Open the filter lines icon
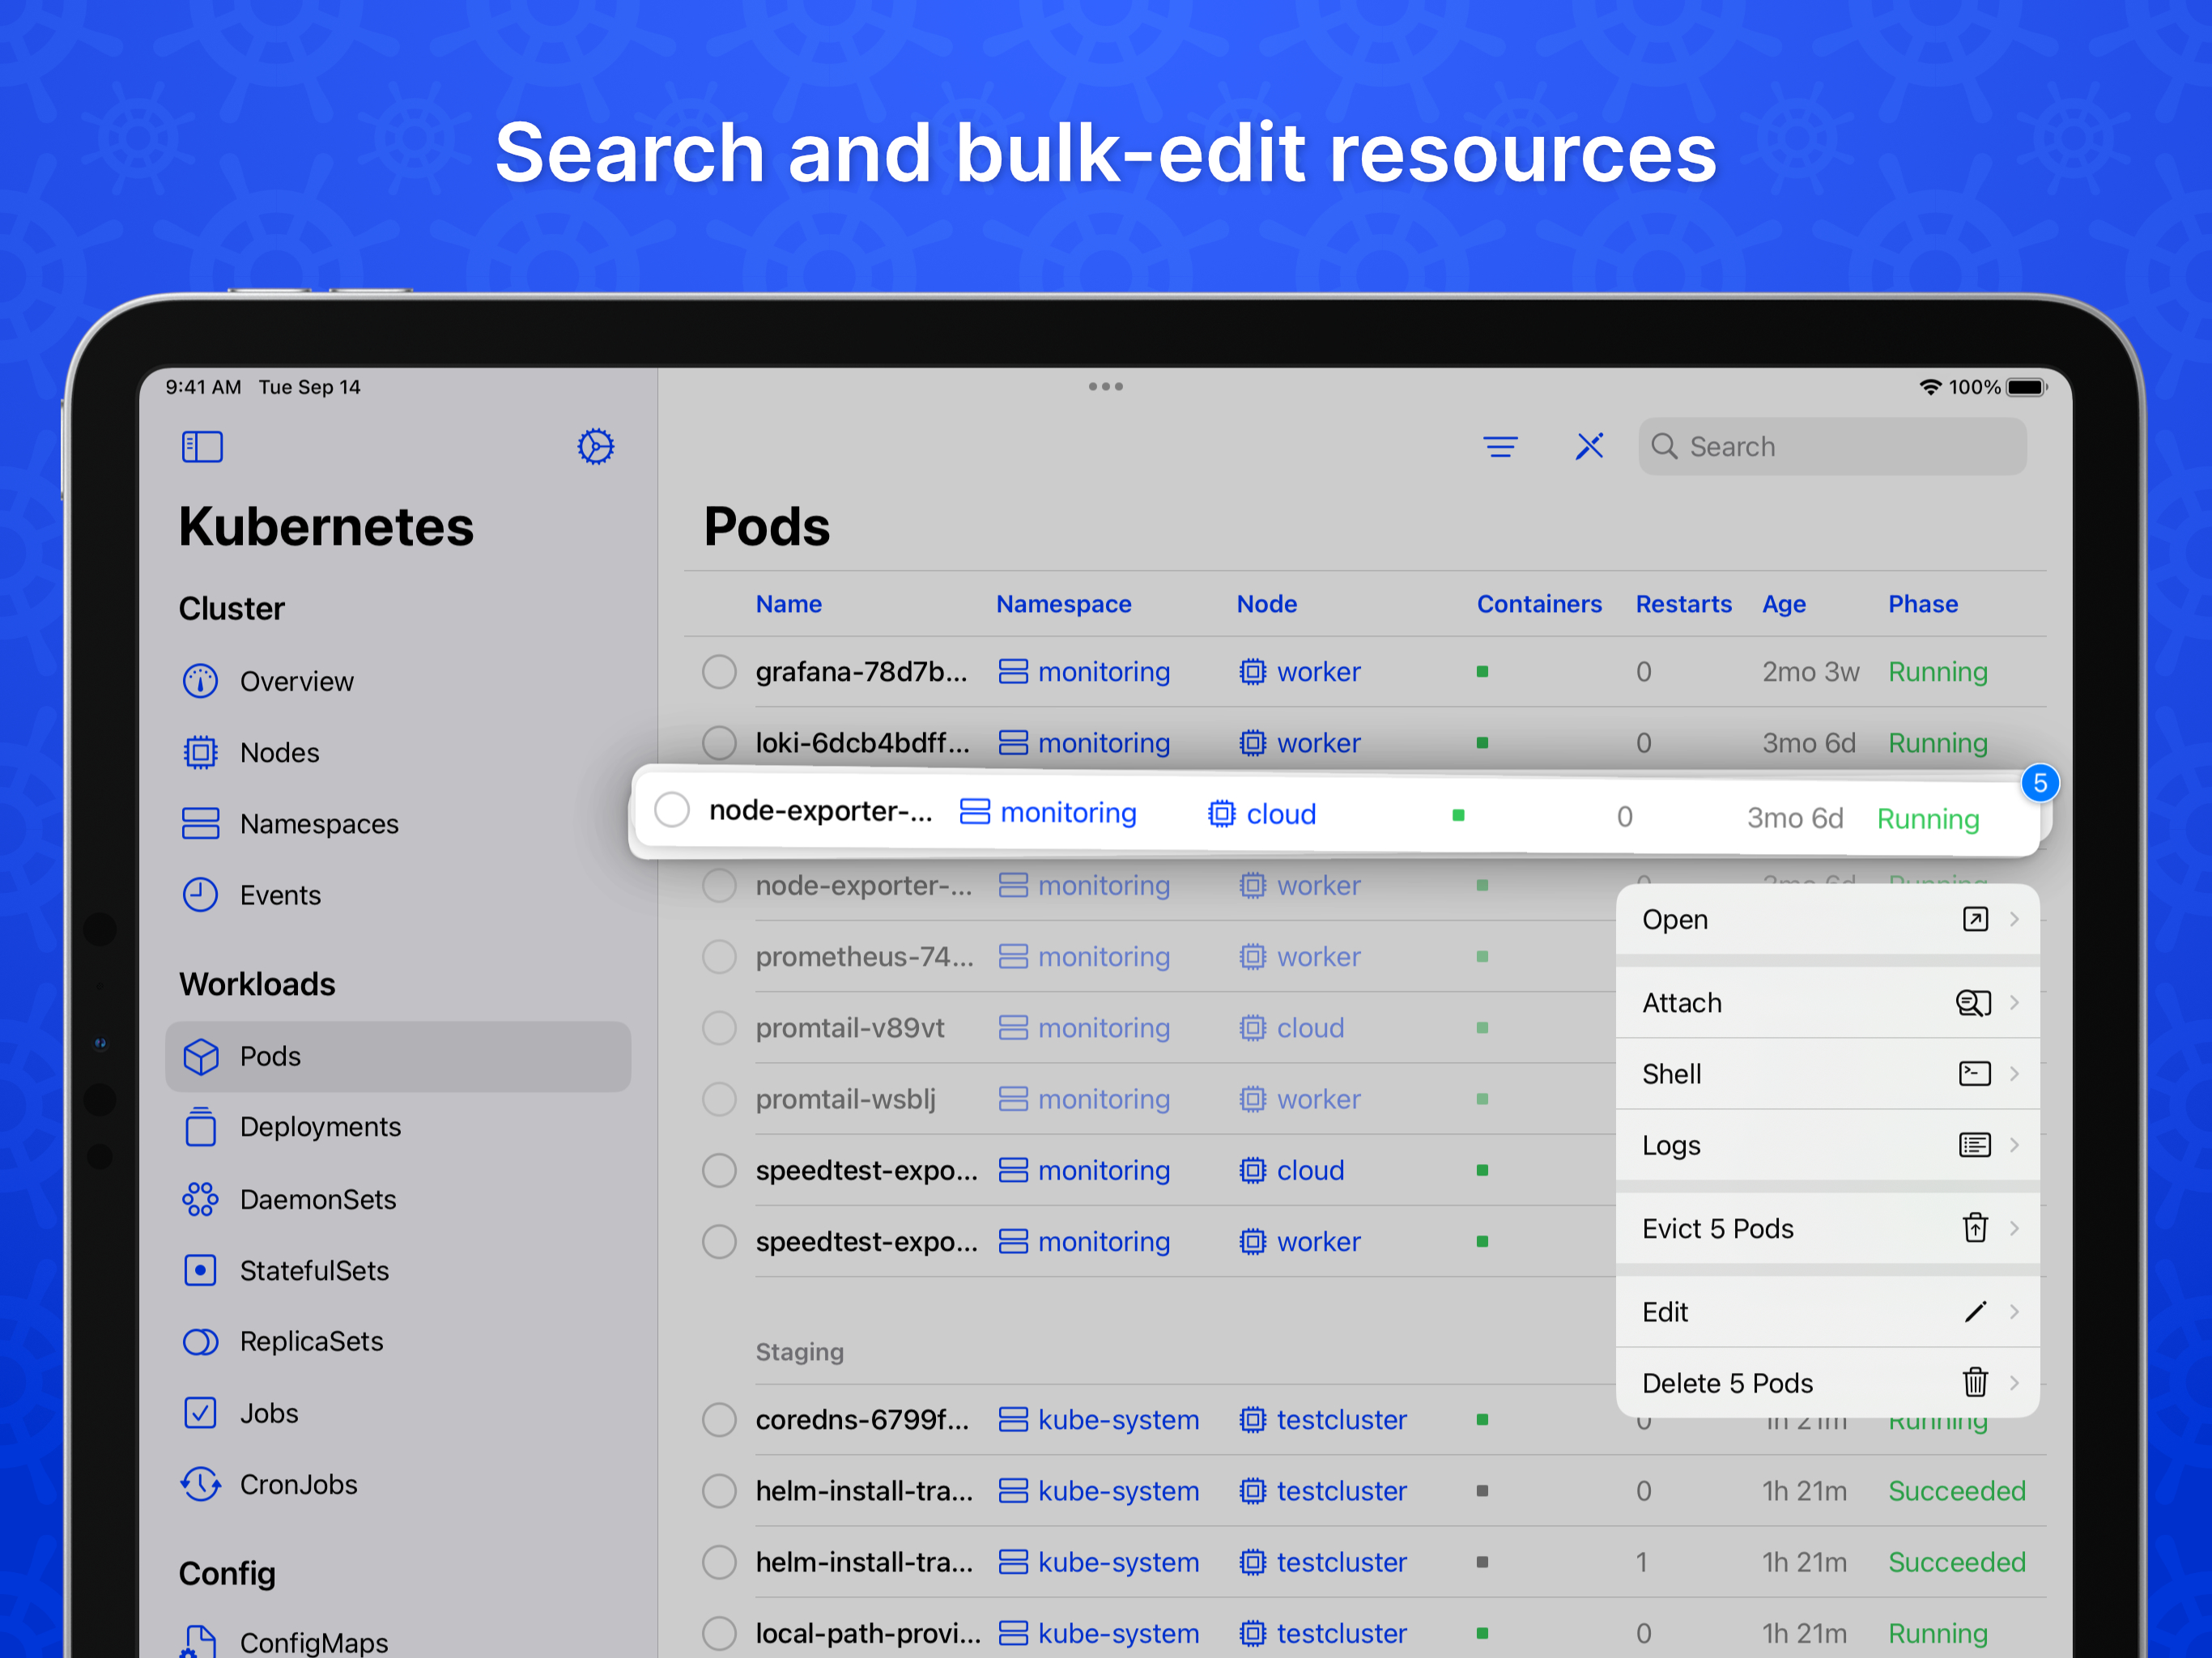Image resolution: width=2212 pixels, height=1658 pixels. tap(1500, 446)
